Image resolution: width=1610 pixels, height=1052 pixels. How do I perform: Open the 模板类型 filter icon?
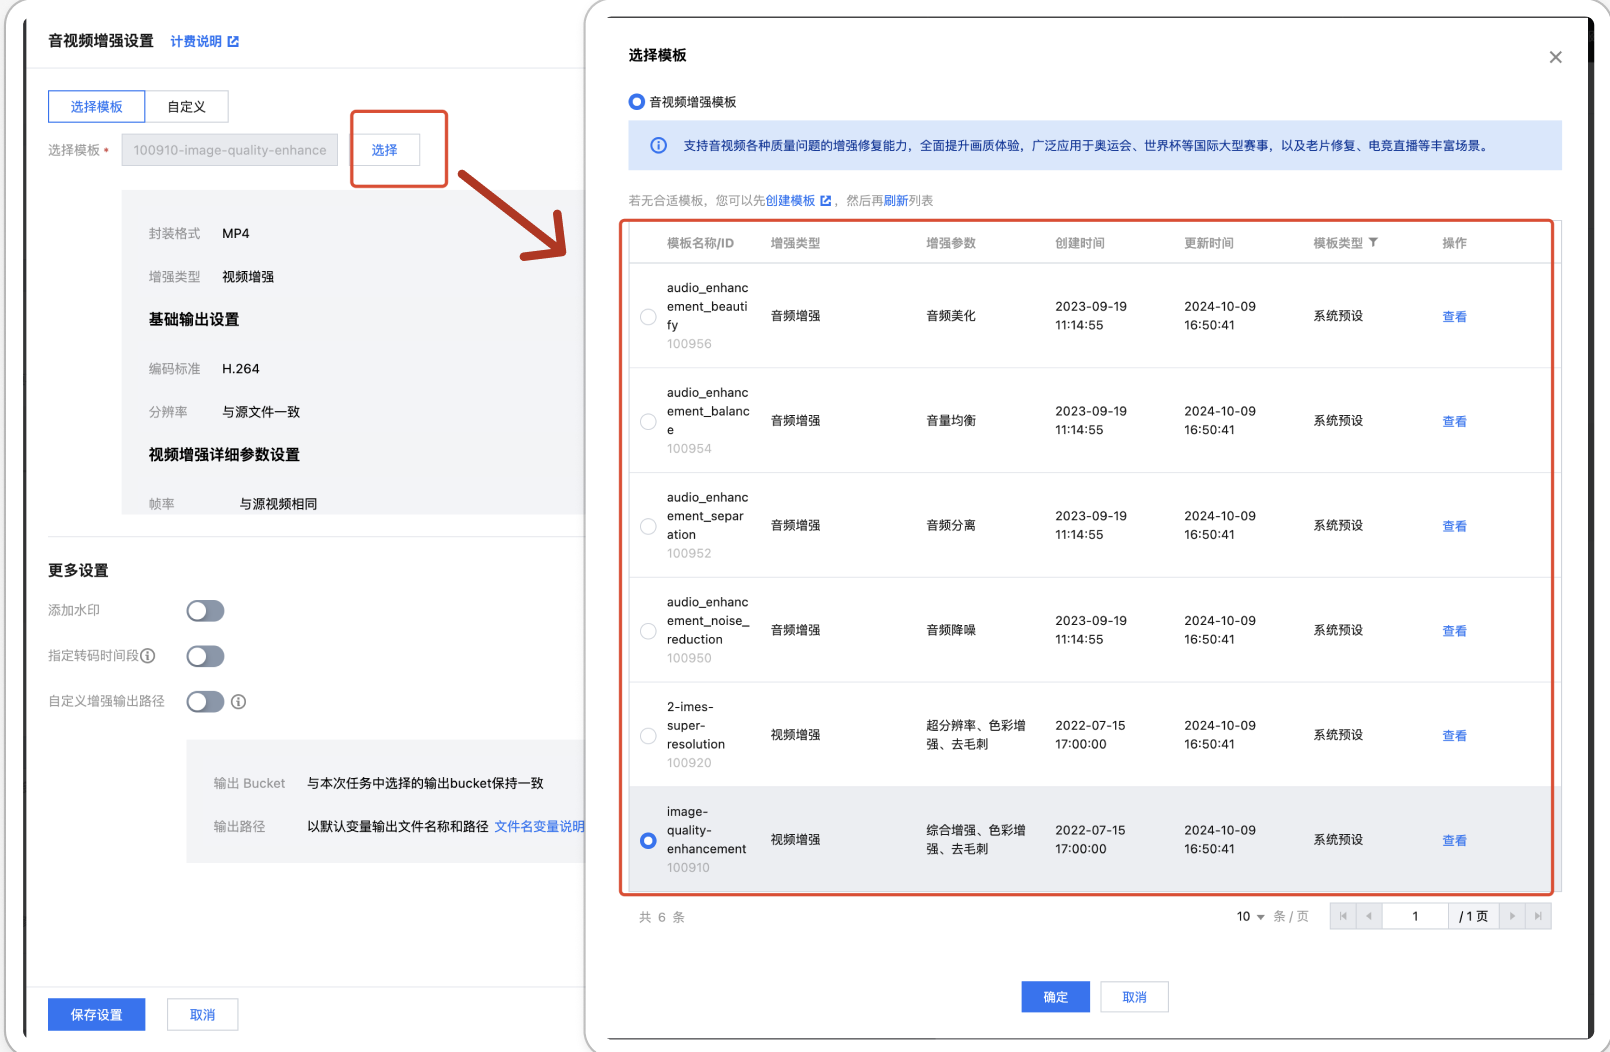pyautogui.click(x=1373, y=243)
